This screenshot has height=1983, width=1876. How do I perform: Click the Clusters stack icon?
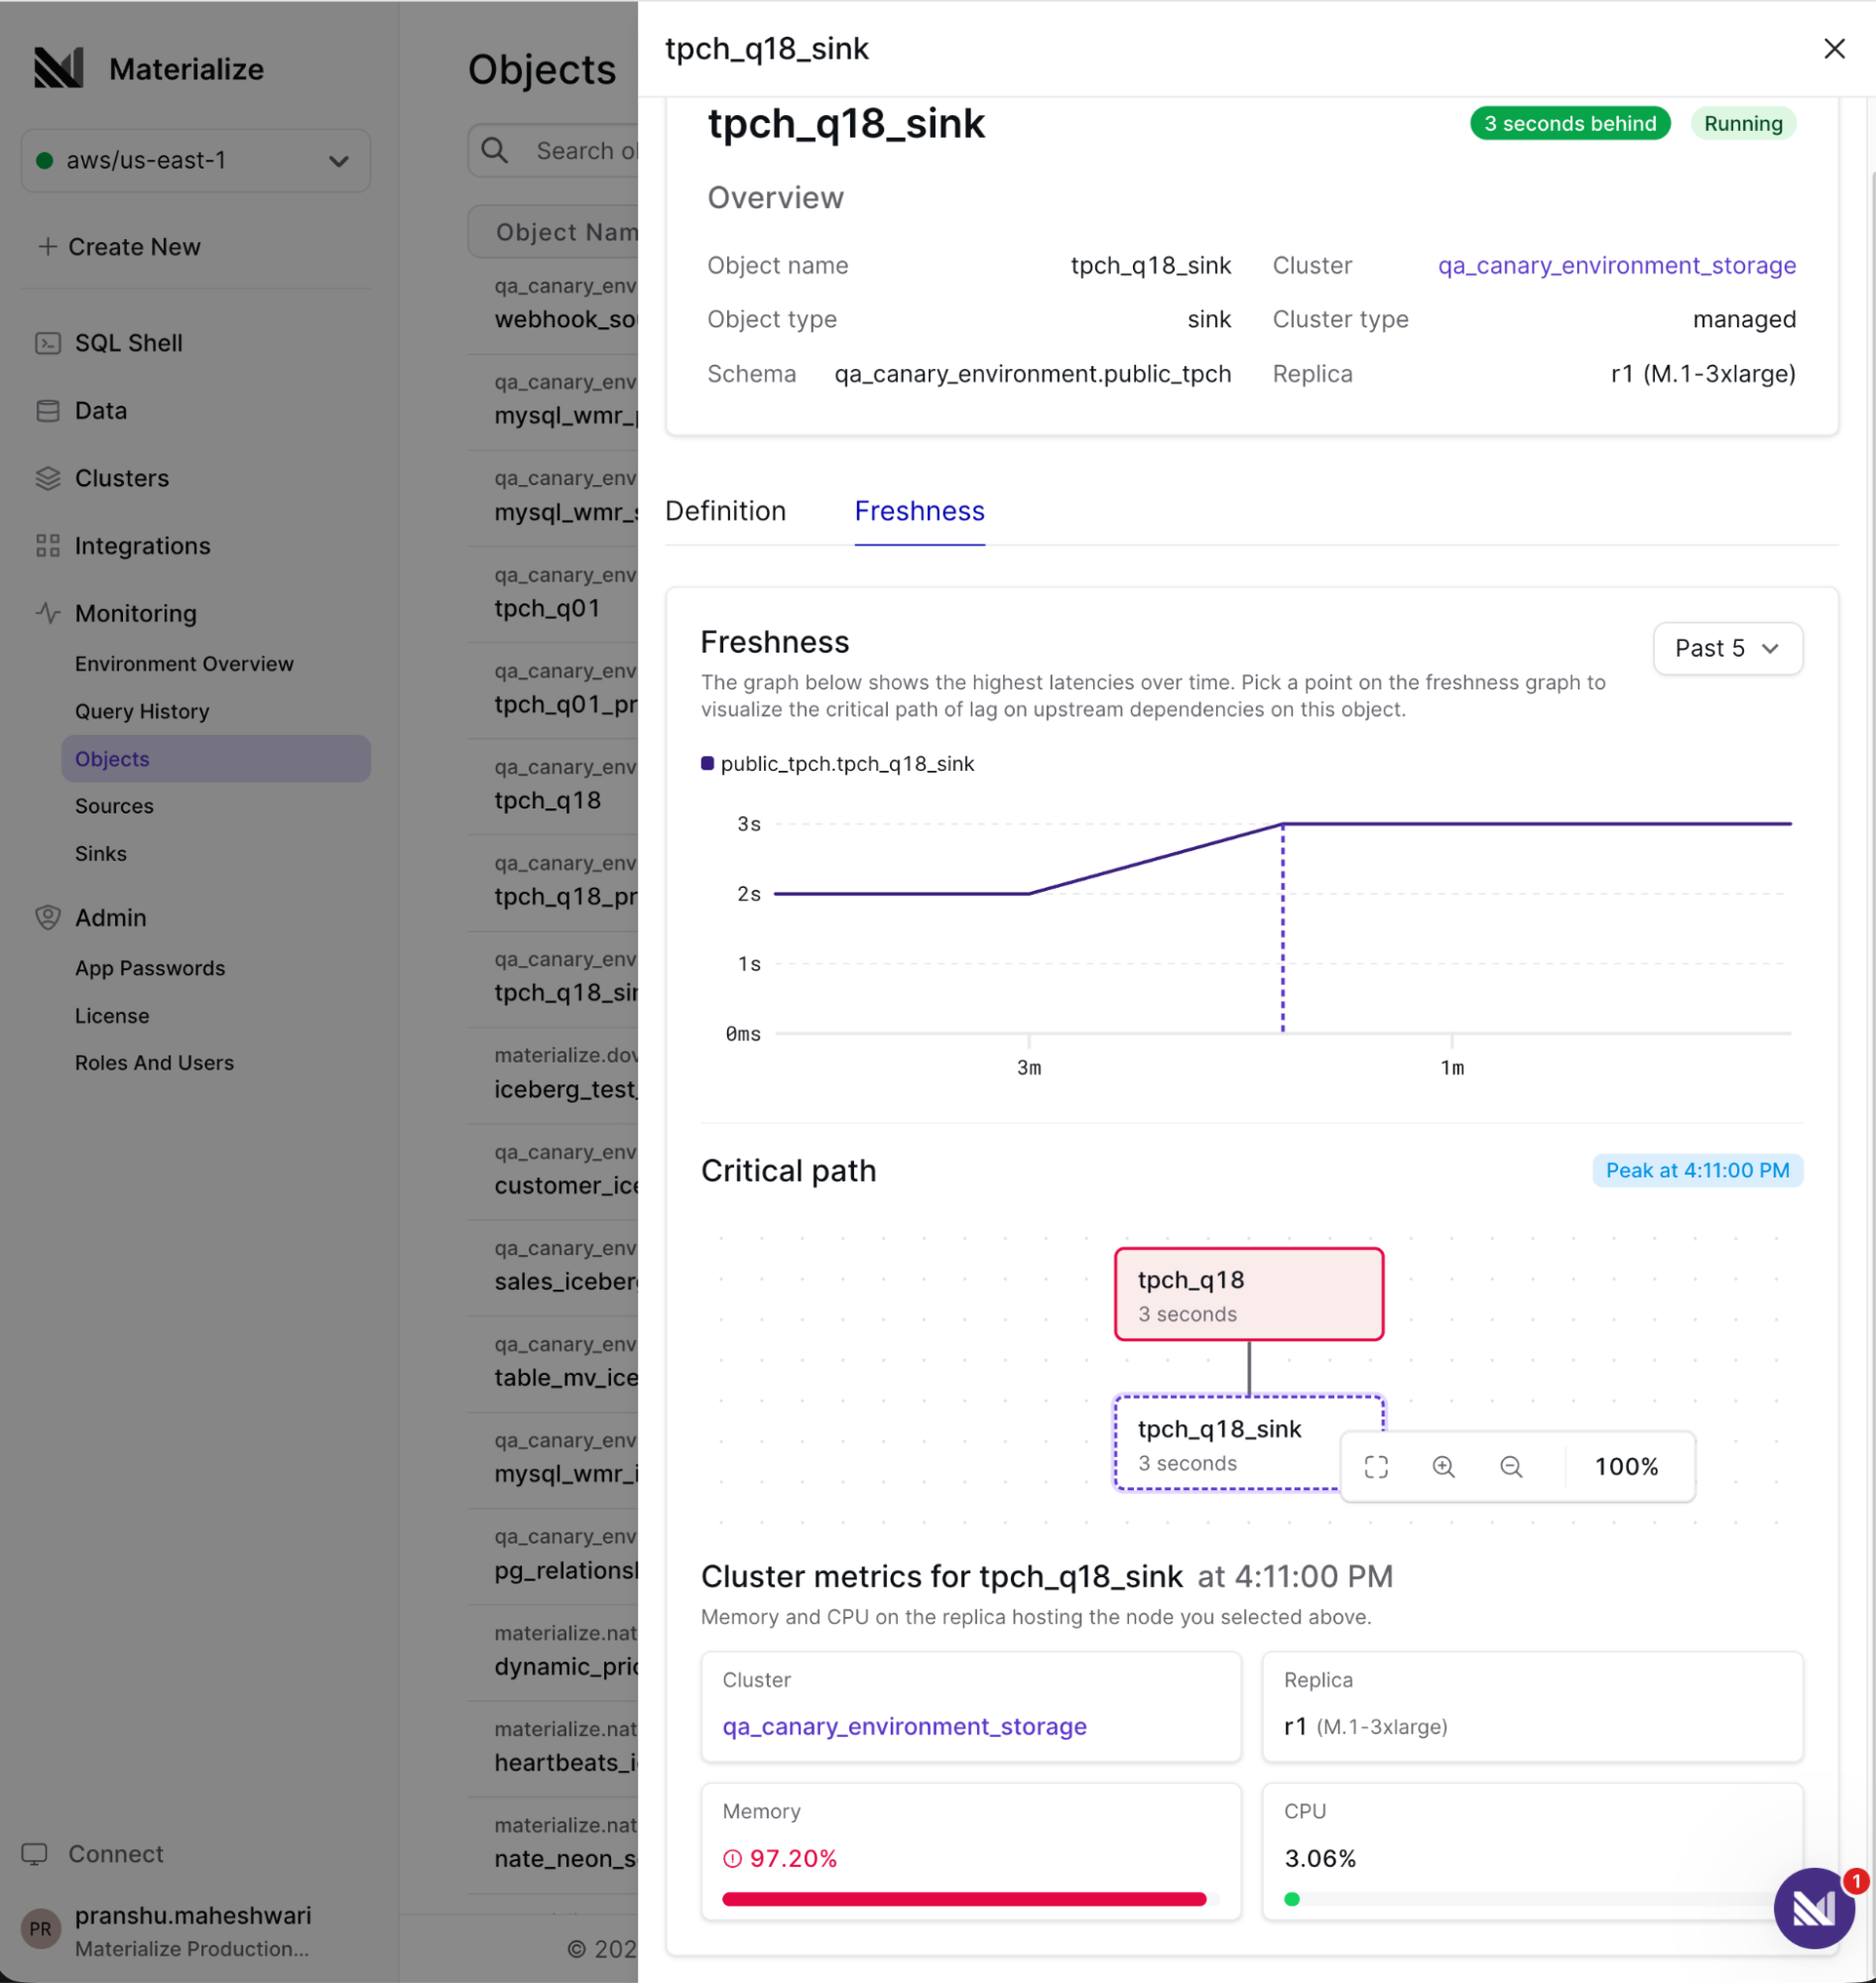tap(48, 478)
